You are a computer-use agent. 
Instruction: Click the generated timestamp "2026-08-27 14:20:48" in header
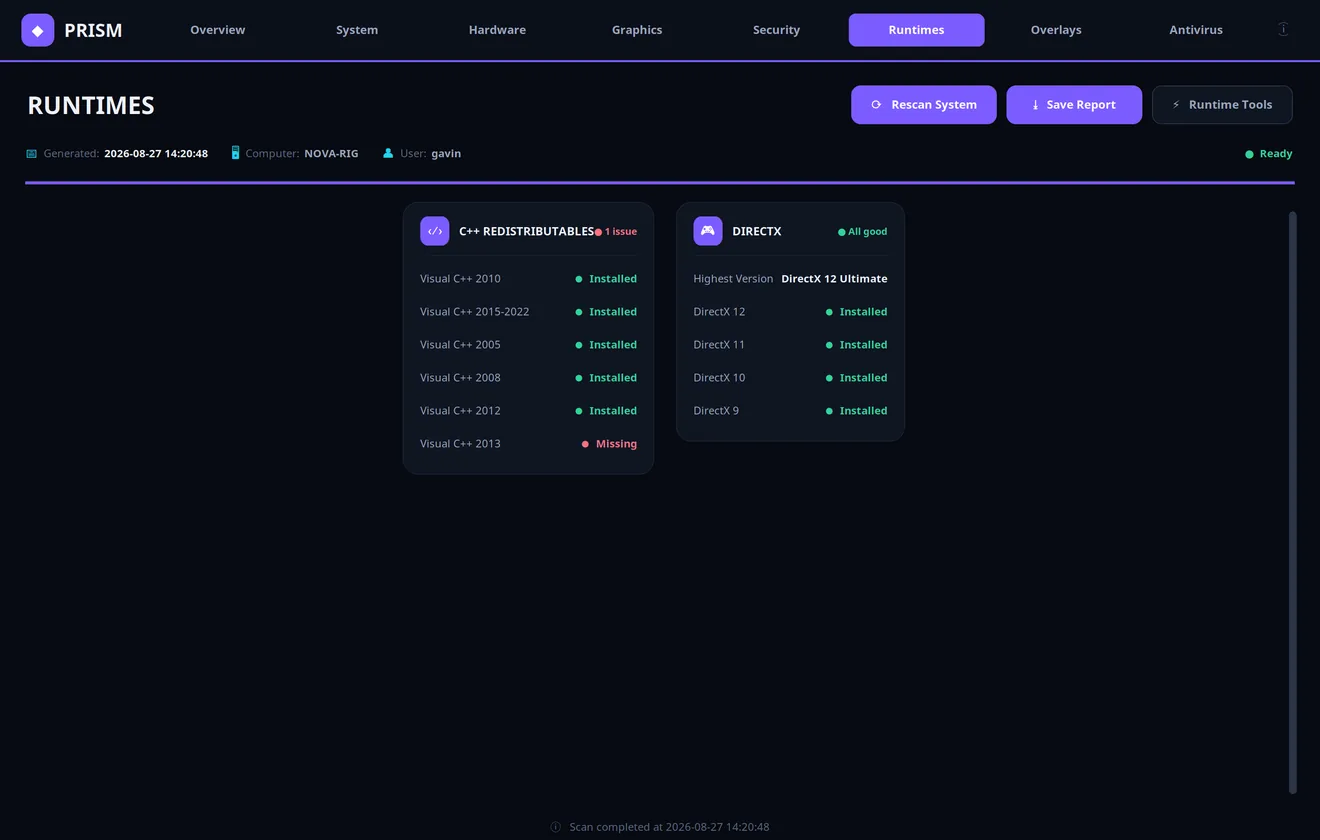[x=156, y=154]
